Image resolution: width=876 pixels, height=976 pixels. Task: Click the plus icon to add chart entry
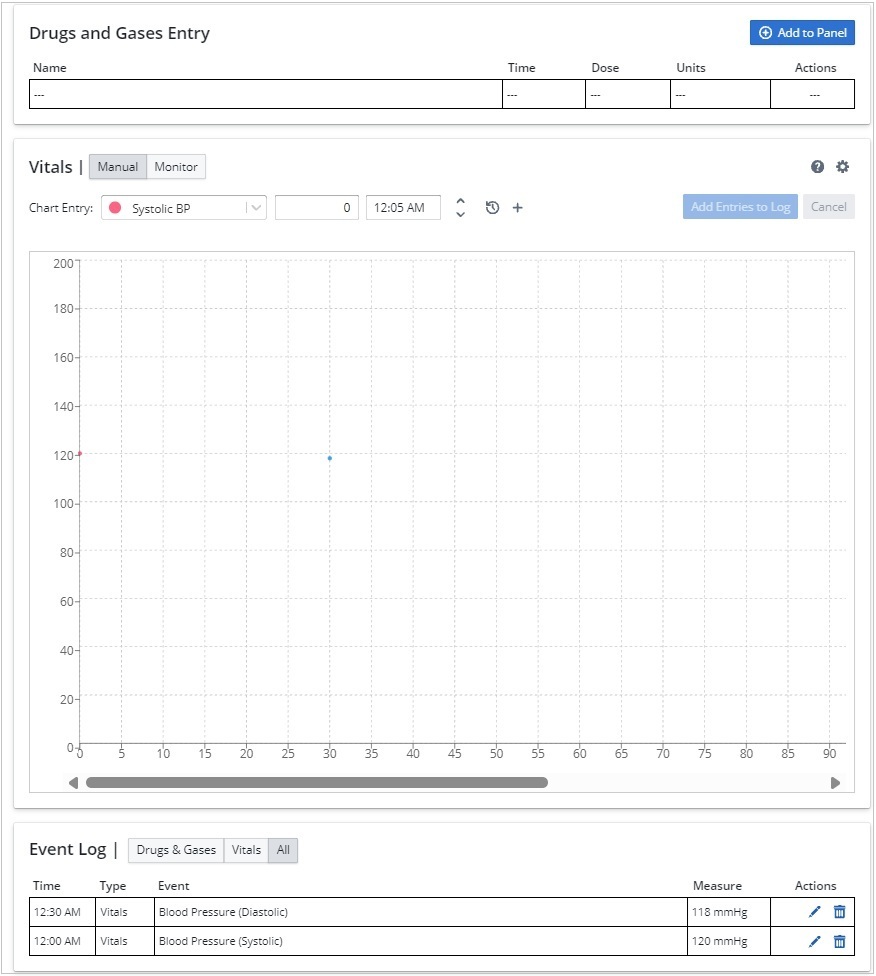coord(517,208)
